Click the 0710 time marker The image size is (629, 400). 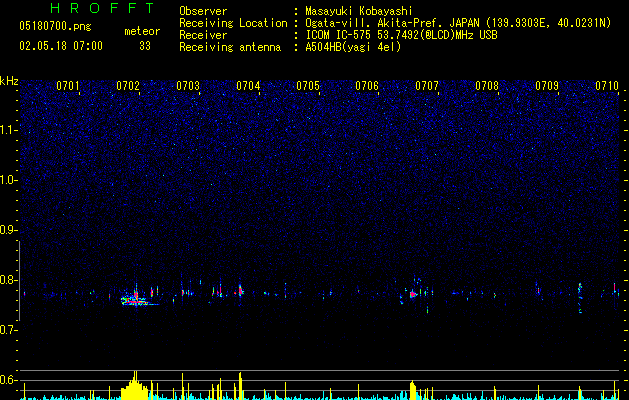point(607,86)
